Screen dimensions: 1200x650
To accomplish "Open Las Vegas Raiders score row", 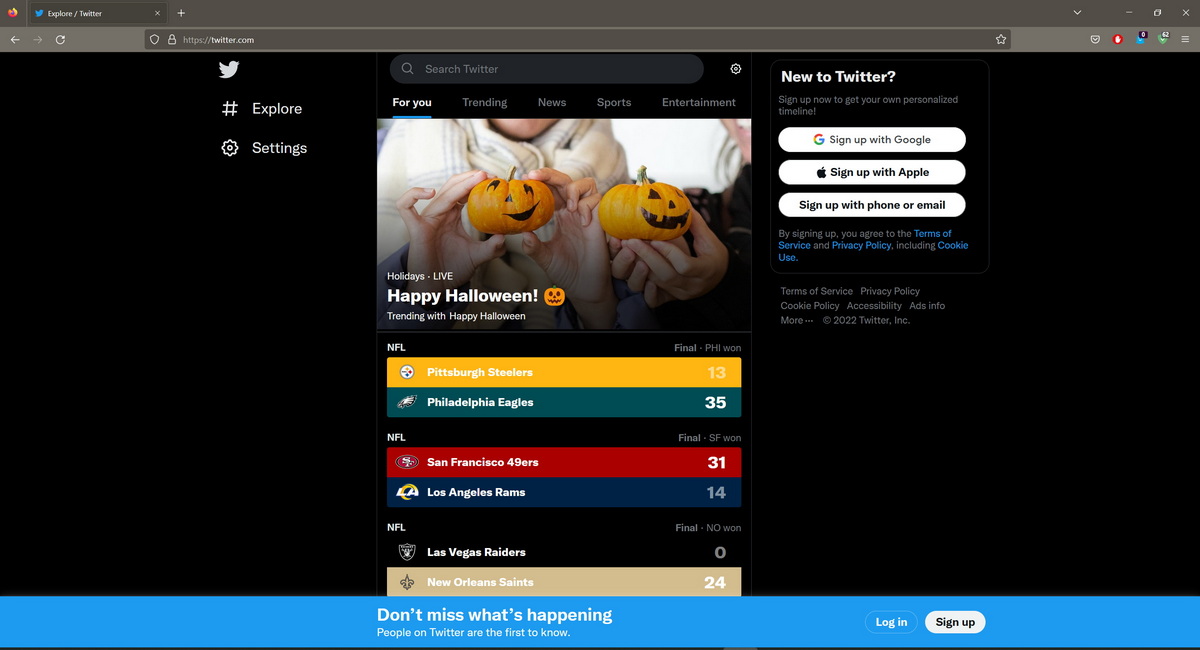I will pyautogui.click(x=564, y=552).
